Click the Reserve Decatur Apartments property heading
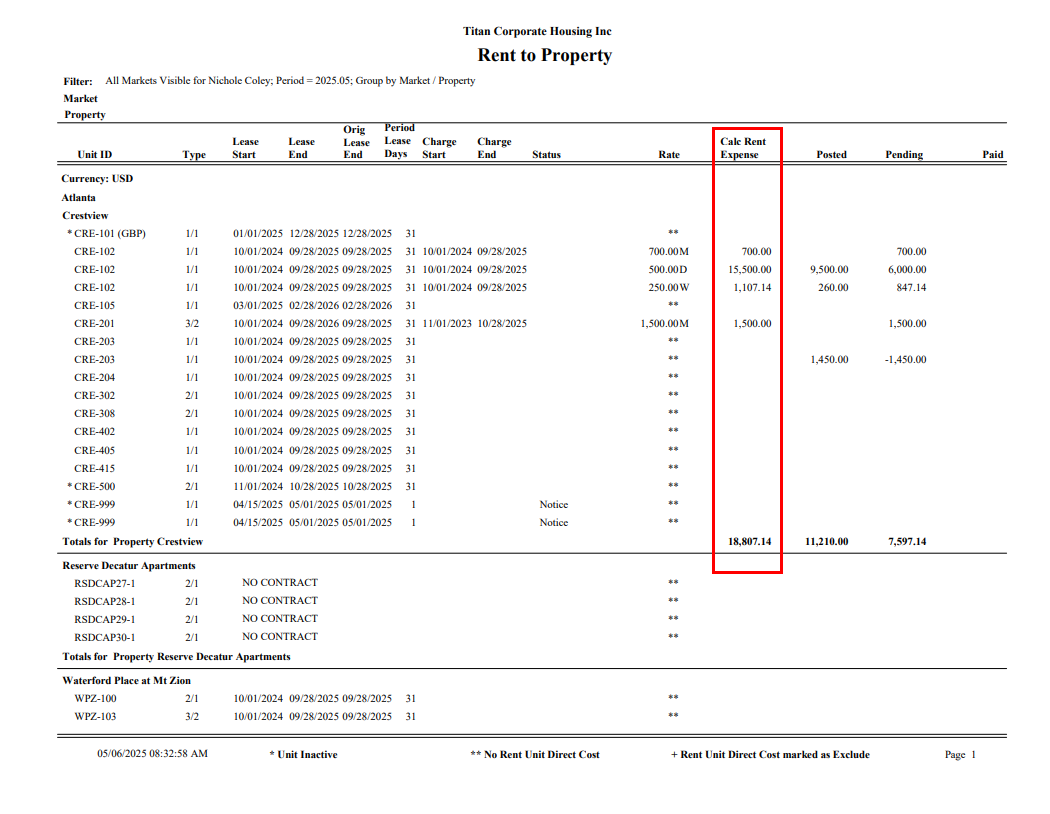 [129, 566]
